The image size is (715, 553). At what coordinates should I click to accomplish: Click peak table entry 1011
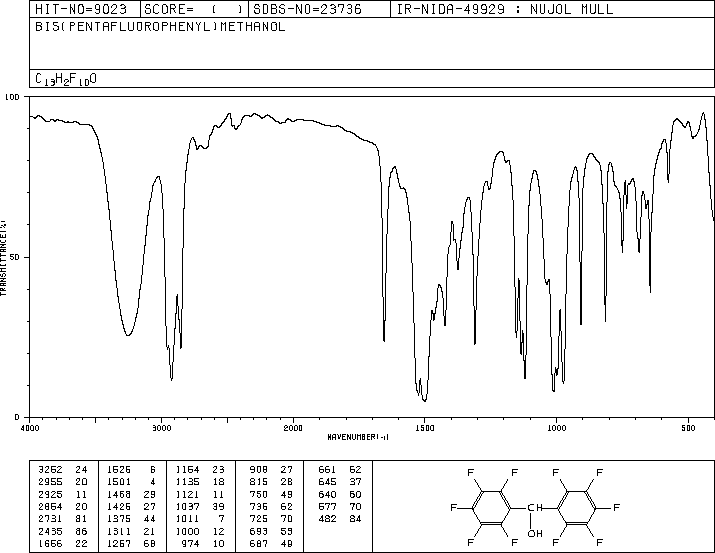(187, 519)
